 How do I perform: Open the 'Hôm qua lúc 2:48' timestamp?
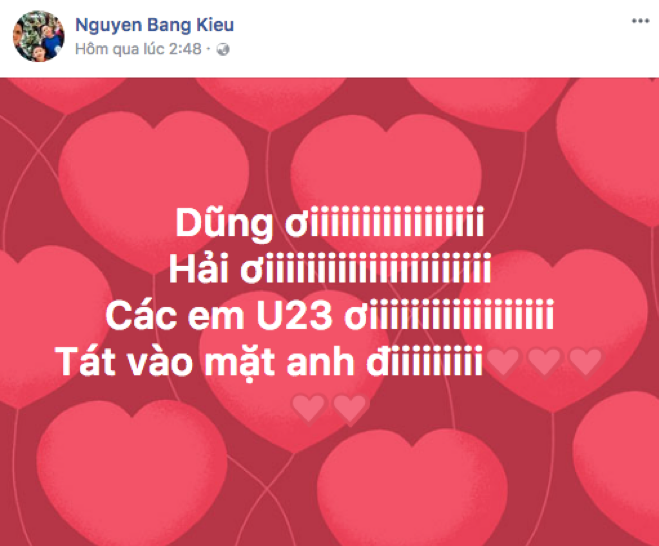tap(138, 49)
